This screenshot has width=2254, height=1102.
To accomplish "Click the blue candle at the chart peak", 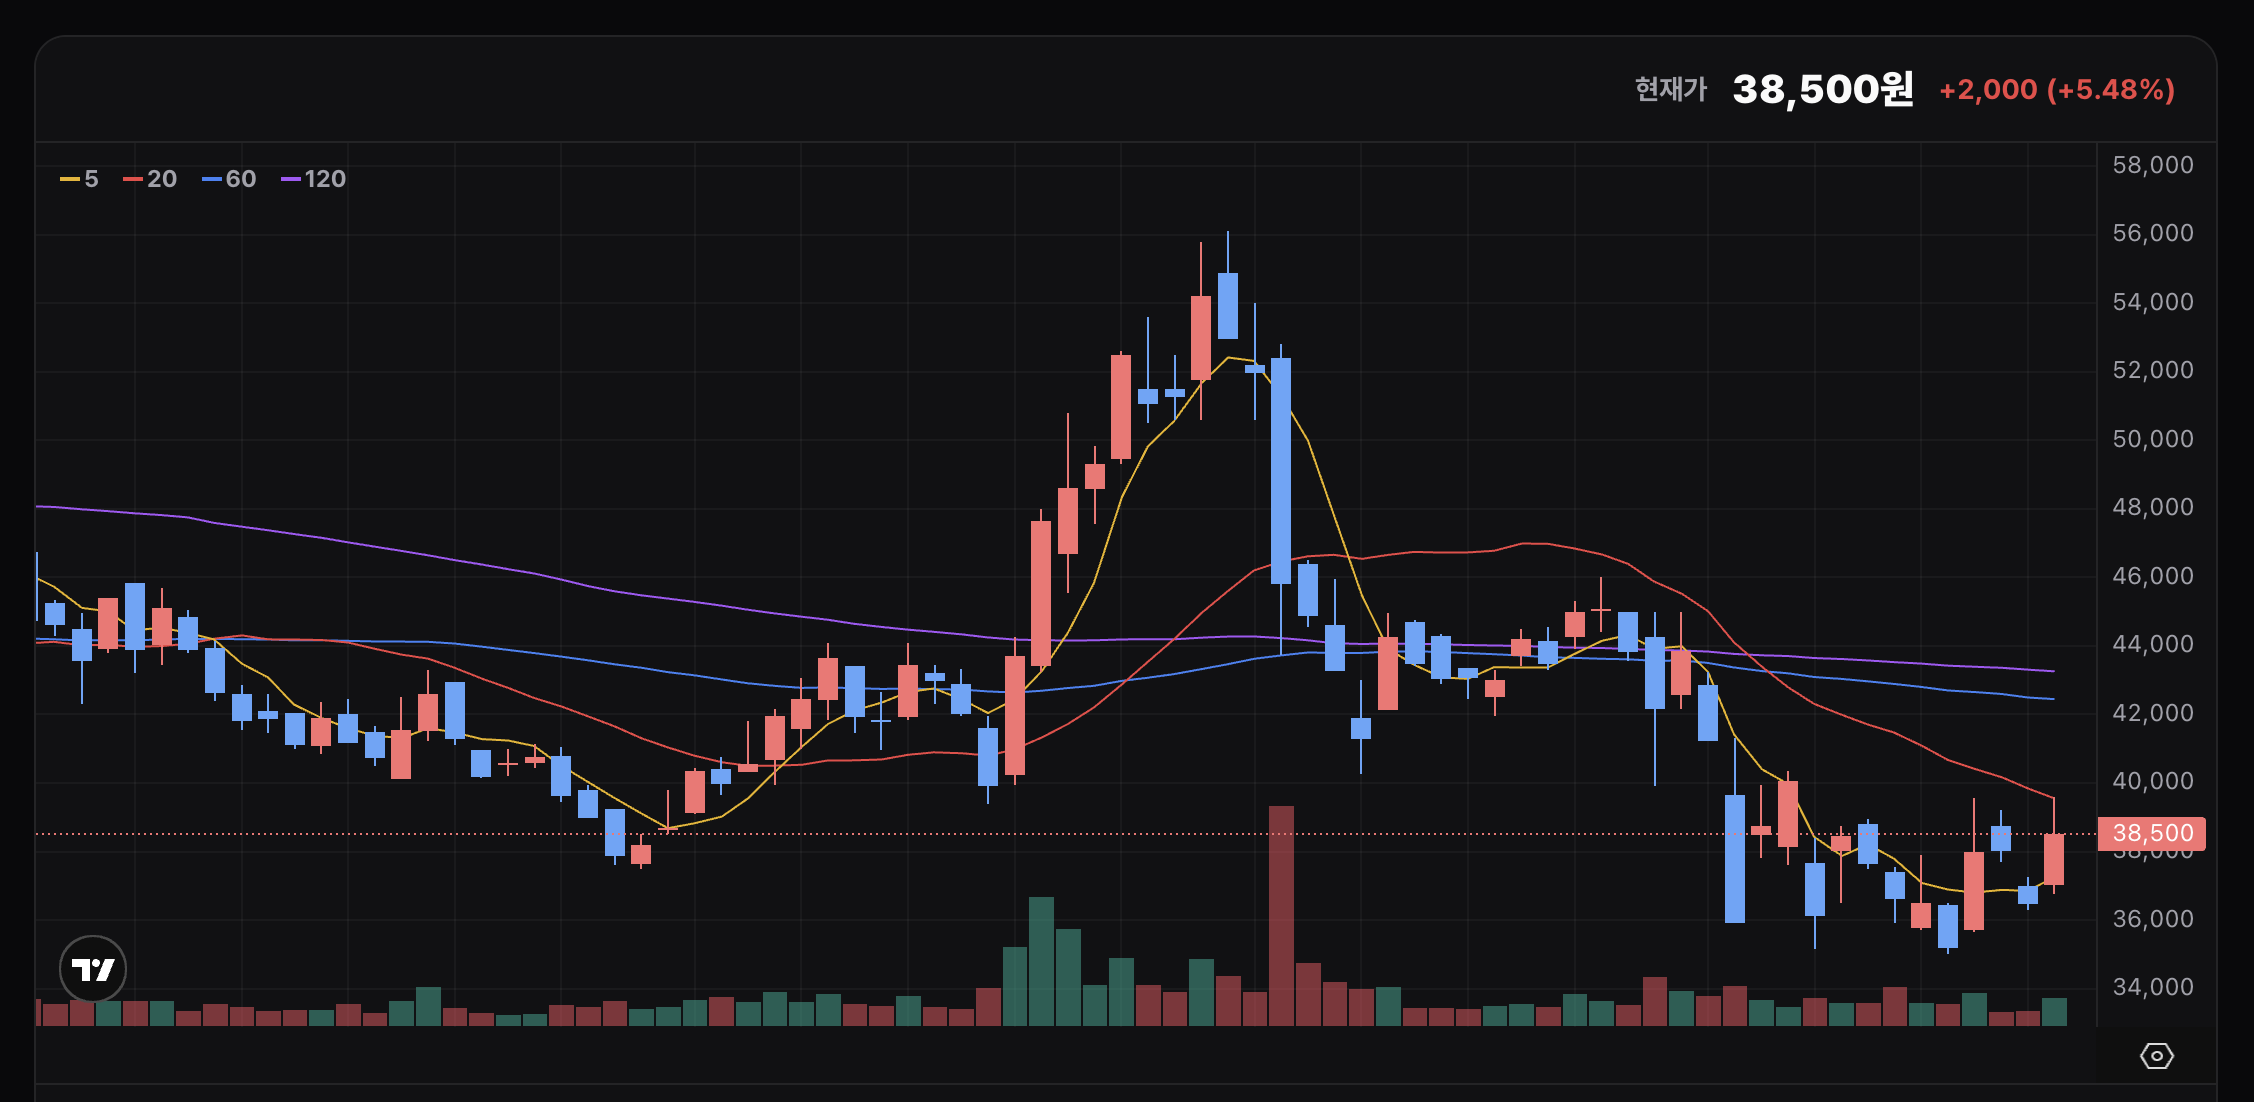I will click(x=1228, y=305).
